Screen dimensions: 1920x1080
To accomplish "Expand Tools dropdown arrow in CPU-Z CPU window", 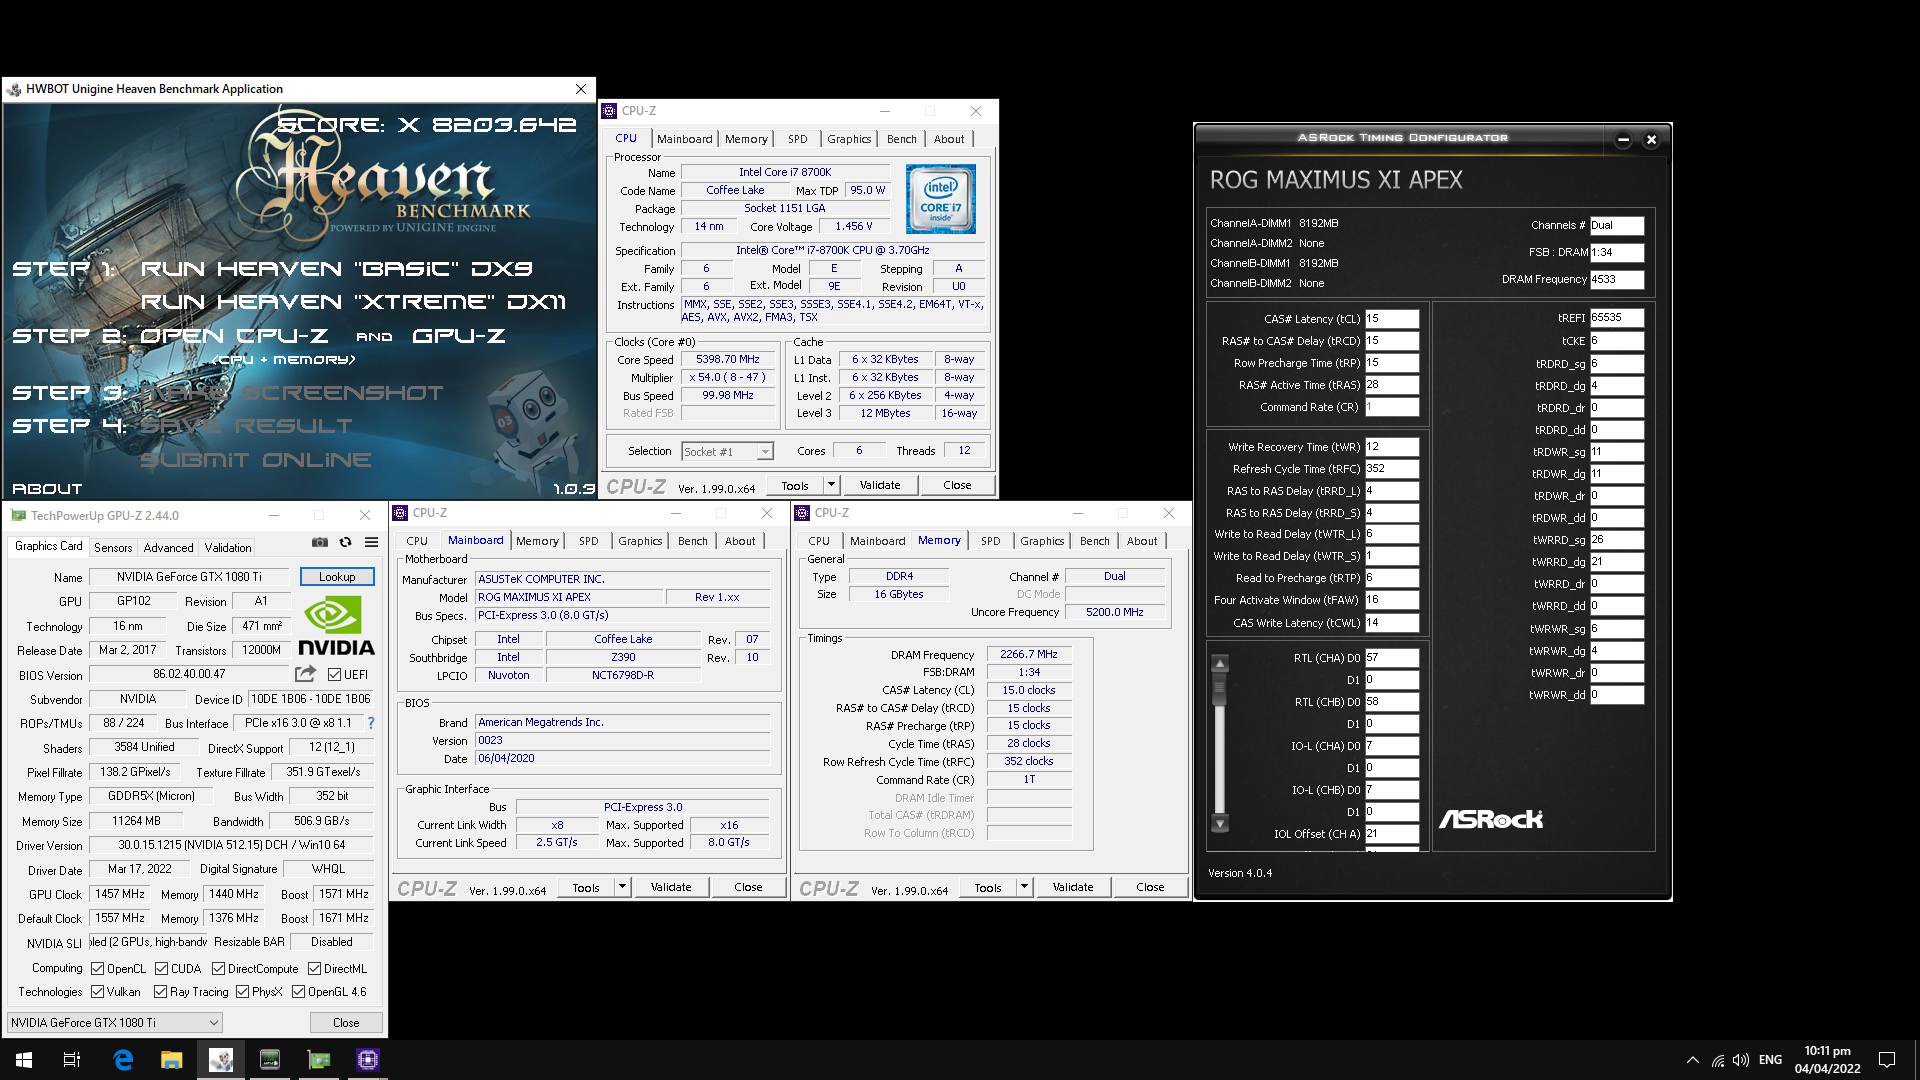I will (x=831, y=485).
